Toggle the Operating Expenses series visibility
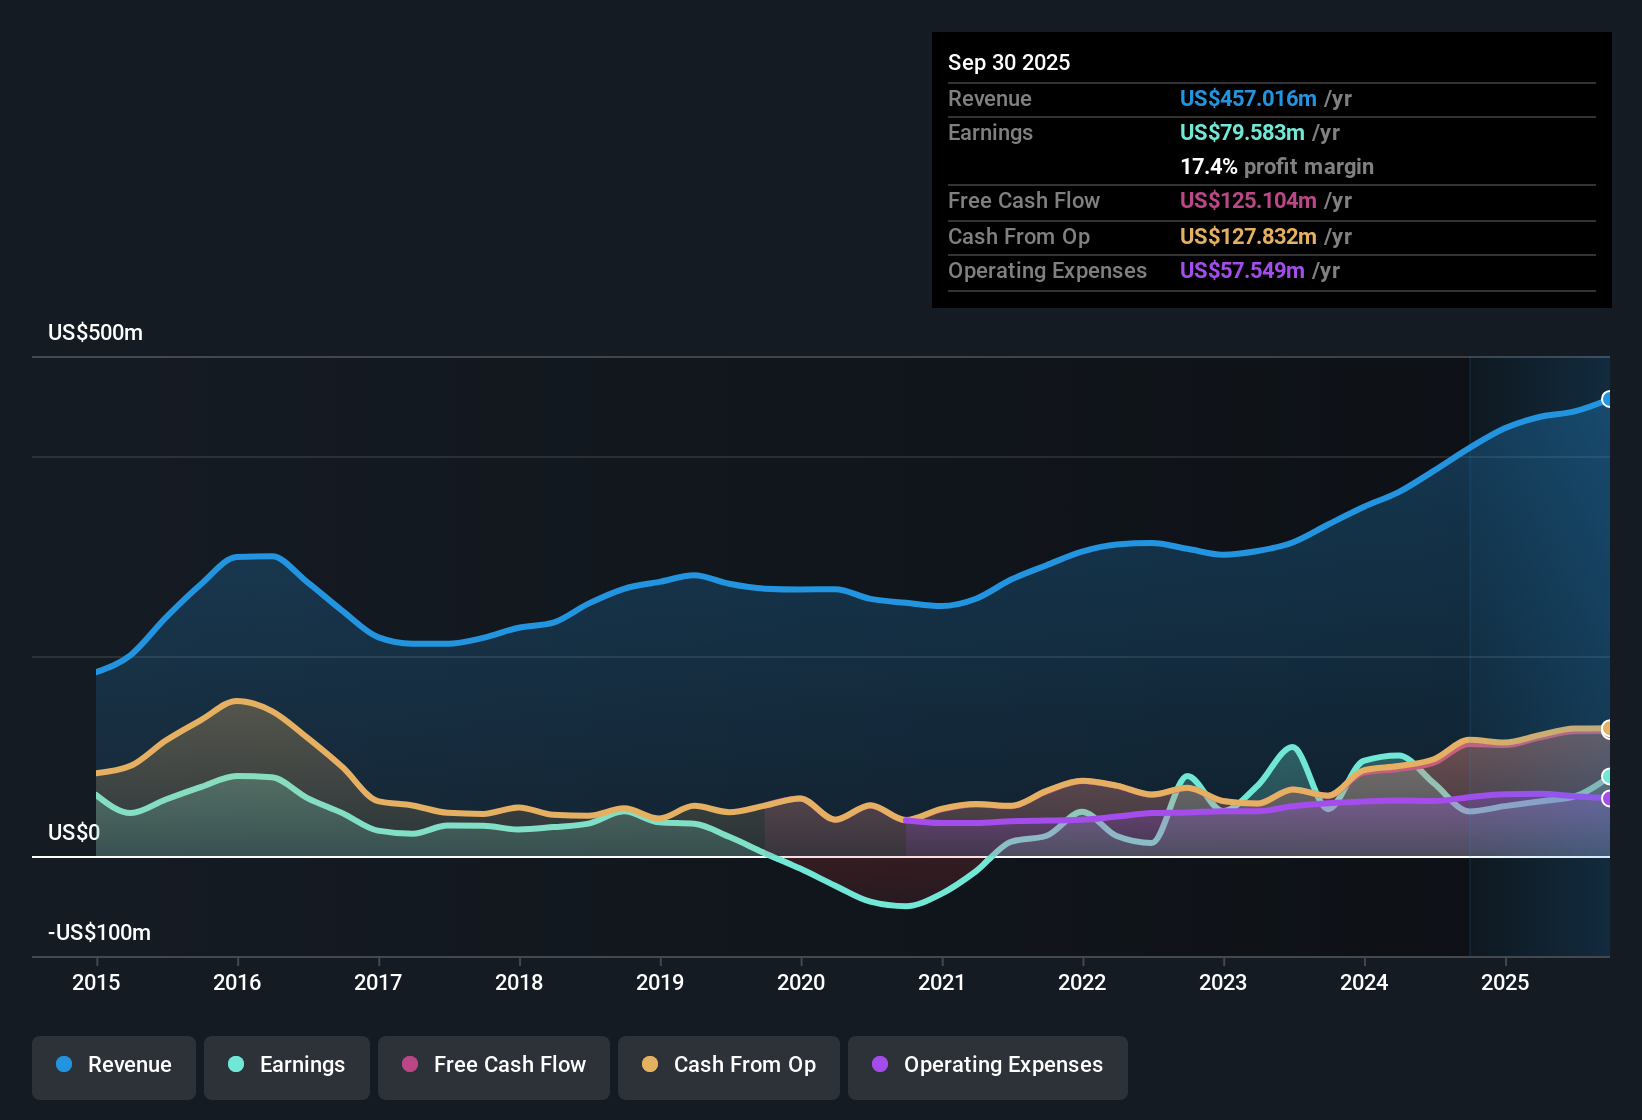 987,1066
